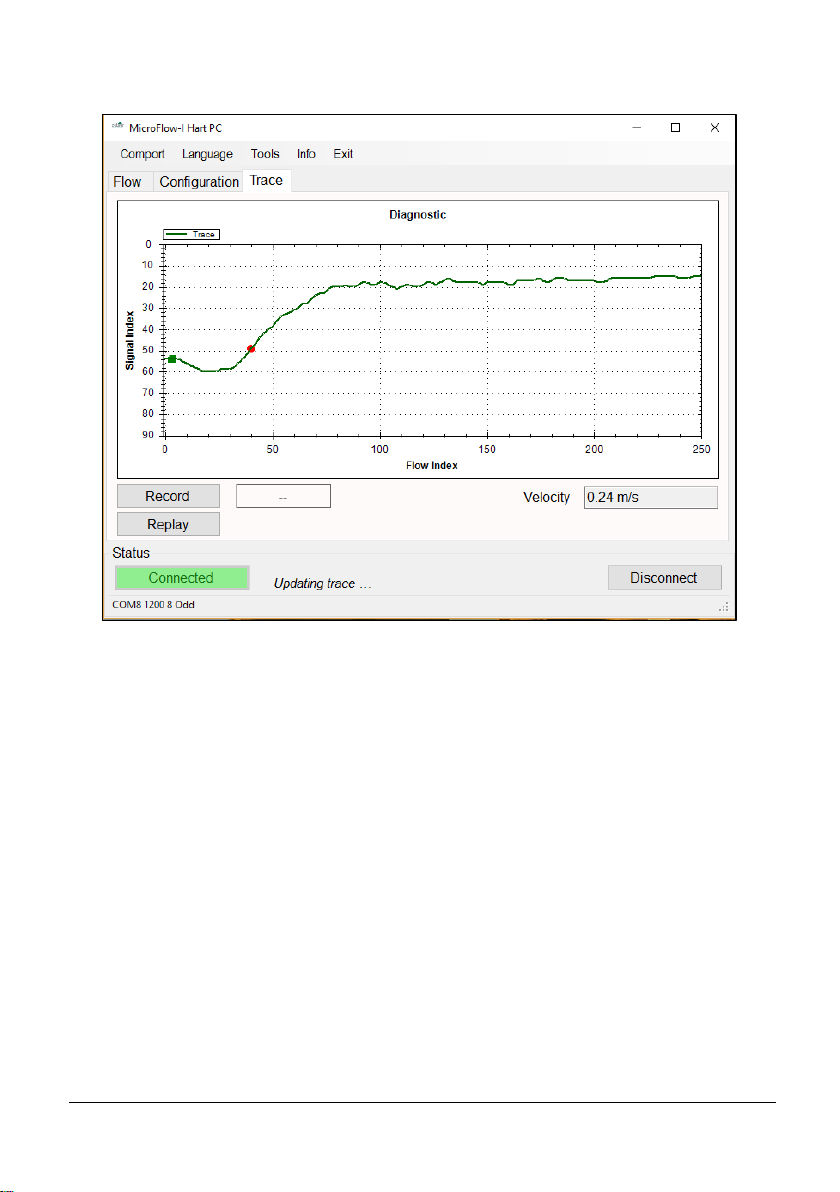Open the Info menu
The height and width of the screenshot is (1192, 840).
point(306,154)
